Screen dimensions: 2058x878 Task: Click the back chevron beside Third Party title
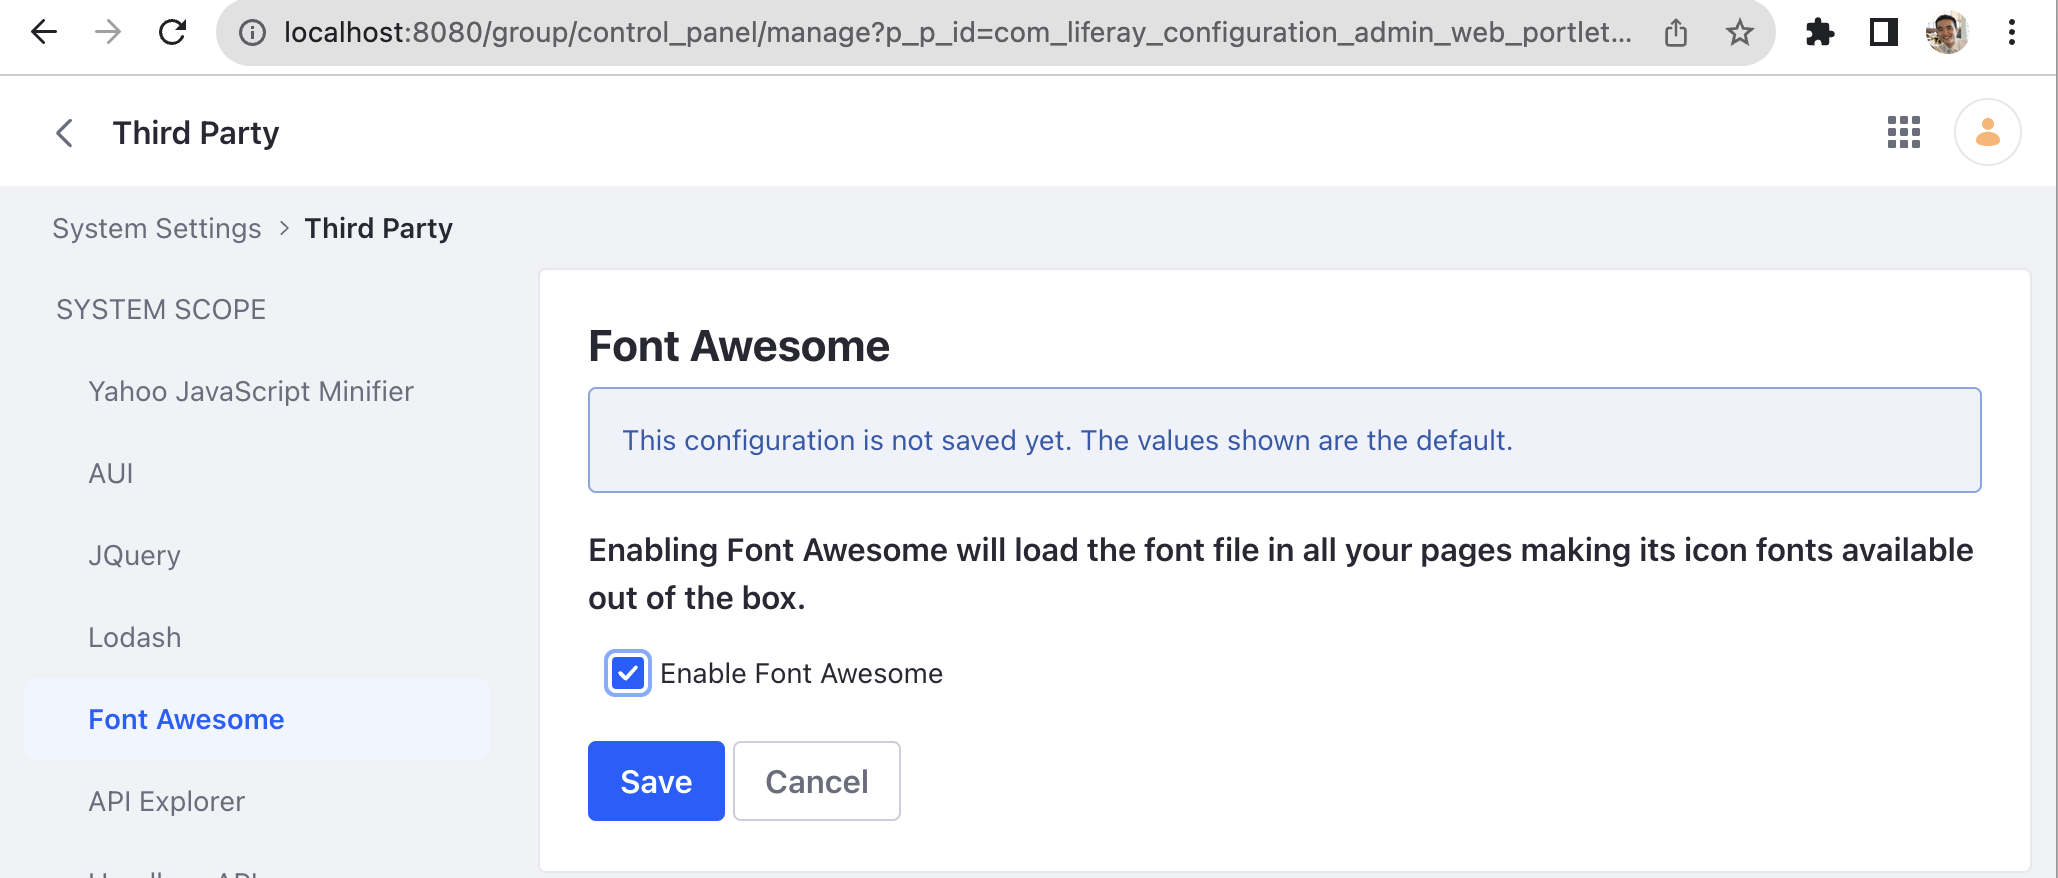click(64, 133)
